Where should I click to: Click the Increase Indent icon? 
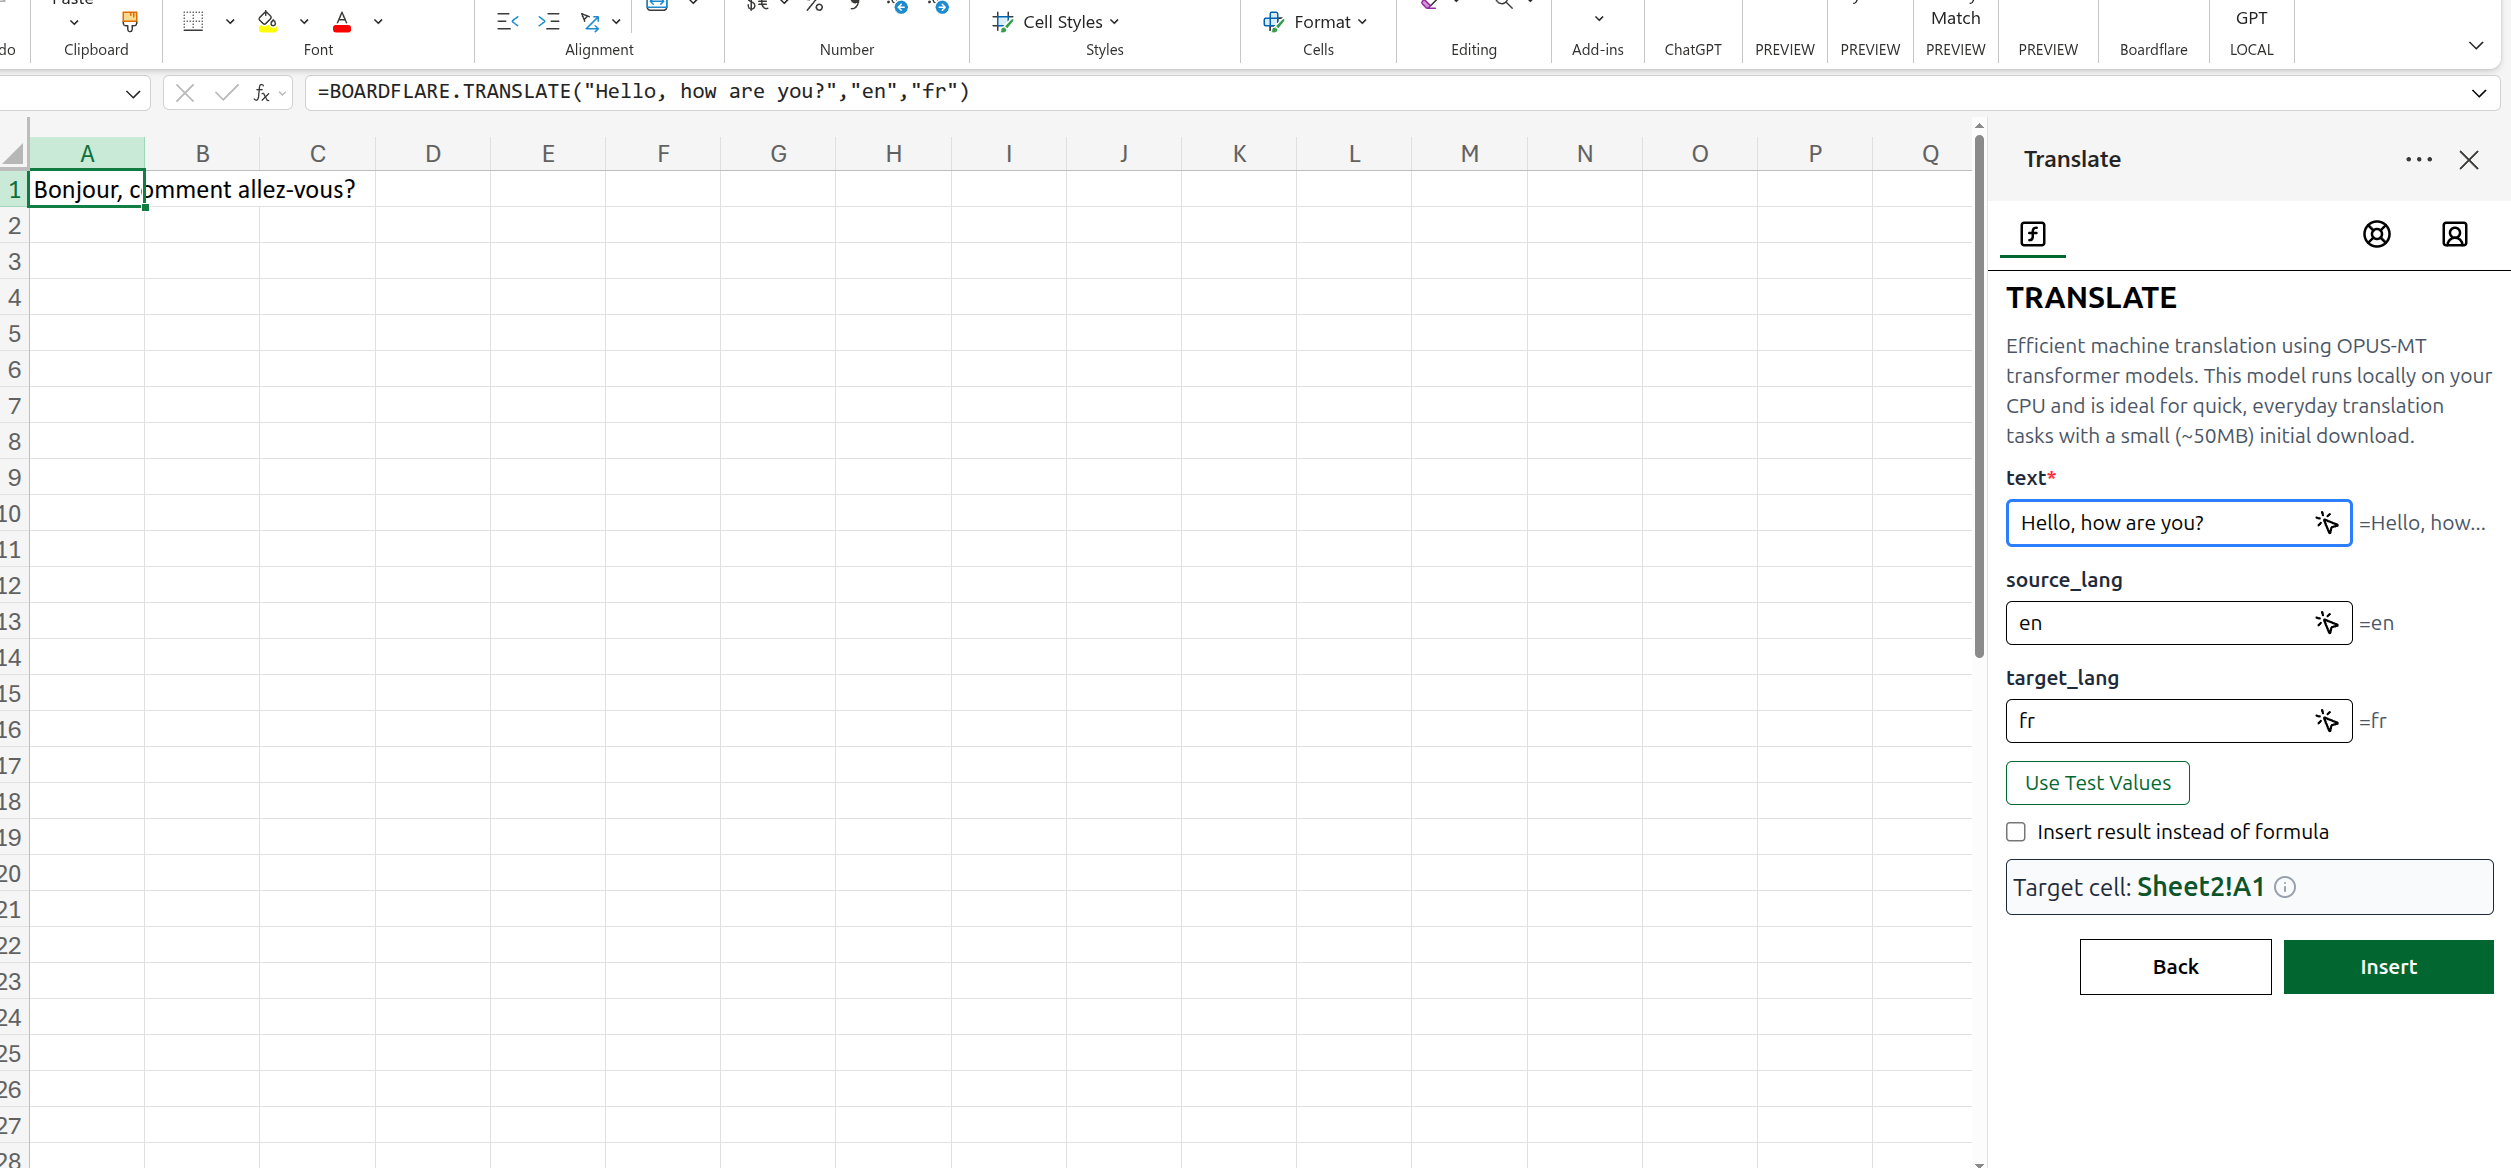coord(549,21)
